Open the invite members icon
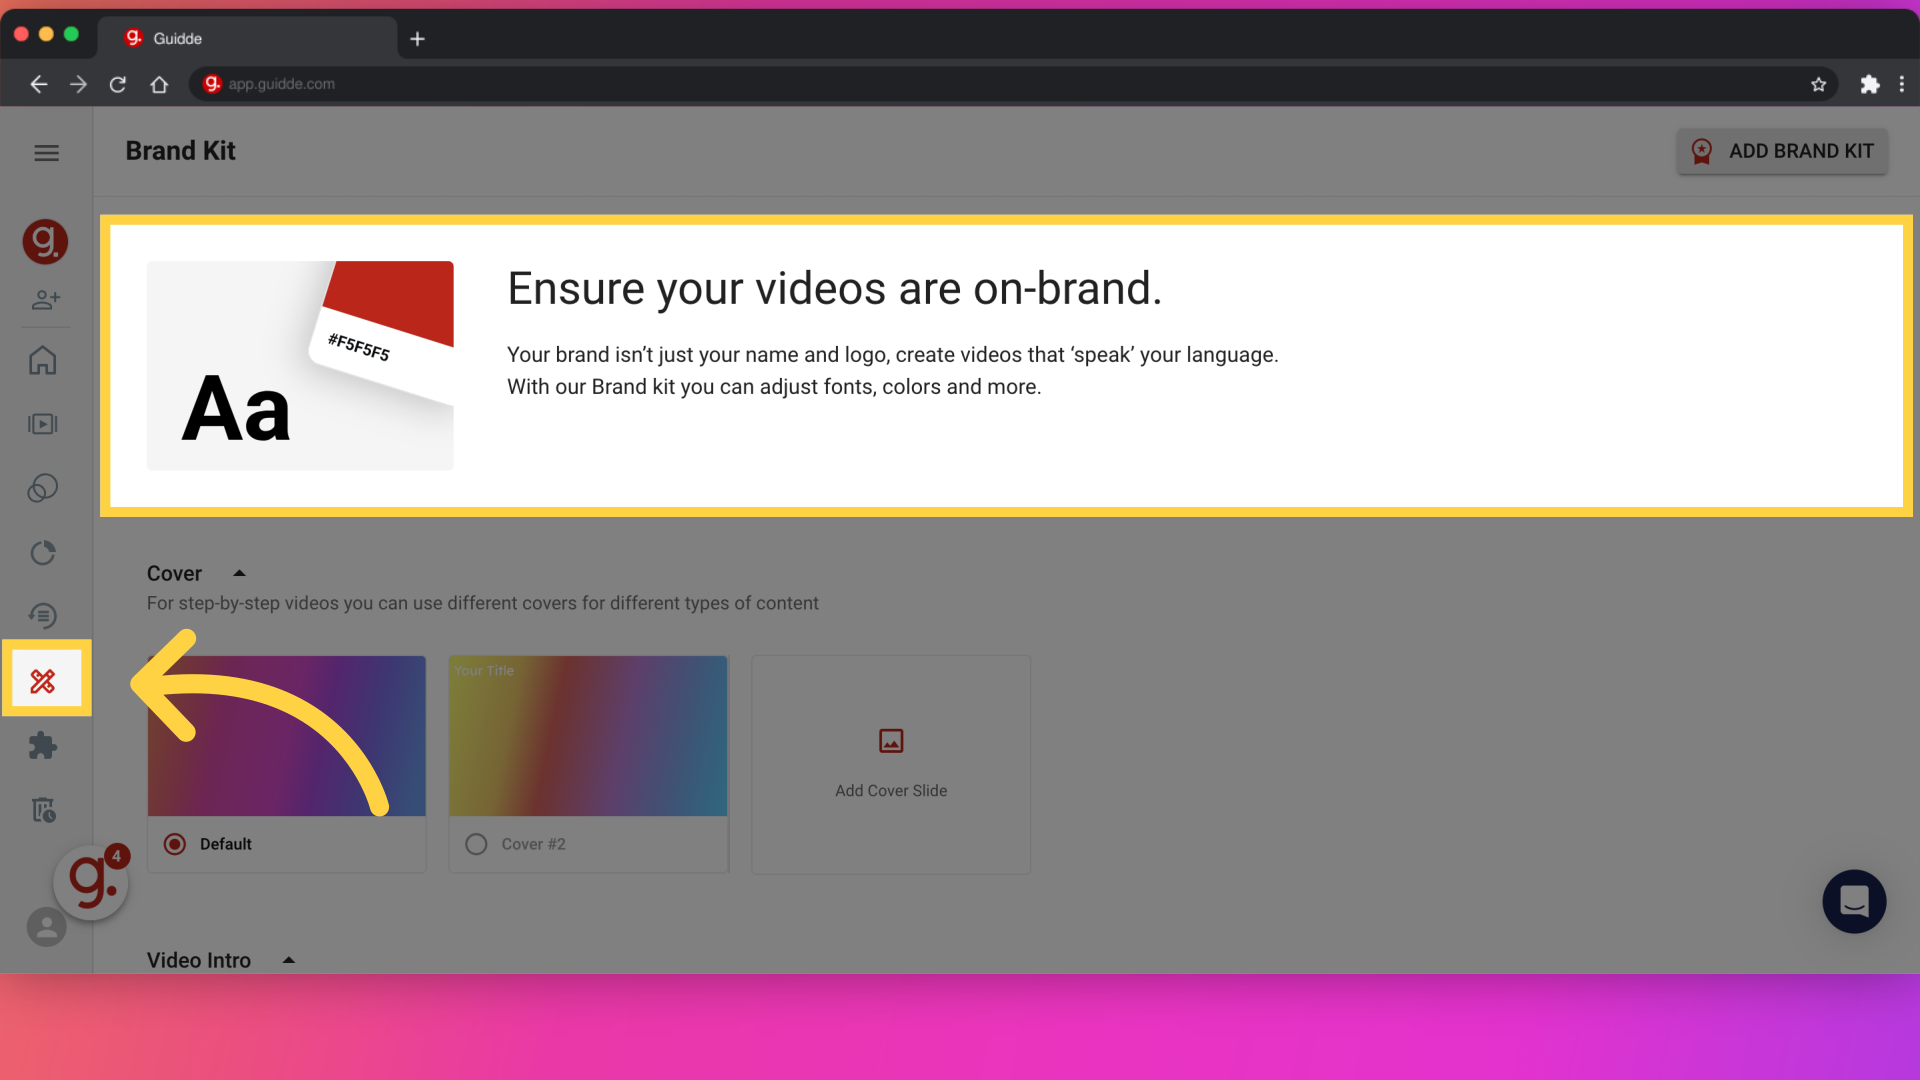 (x=46, y=299)
